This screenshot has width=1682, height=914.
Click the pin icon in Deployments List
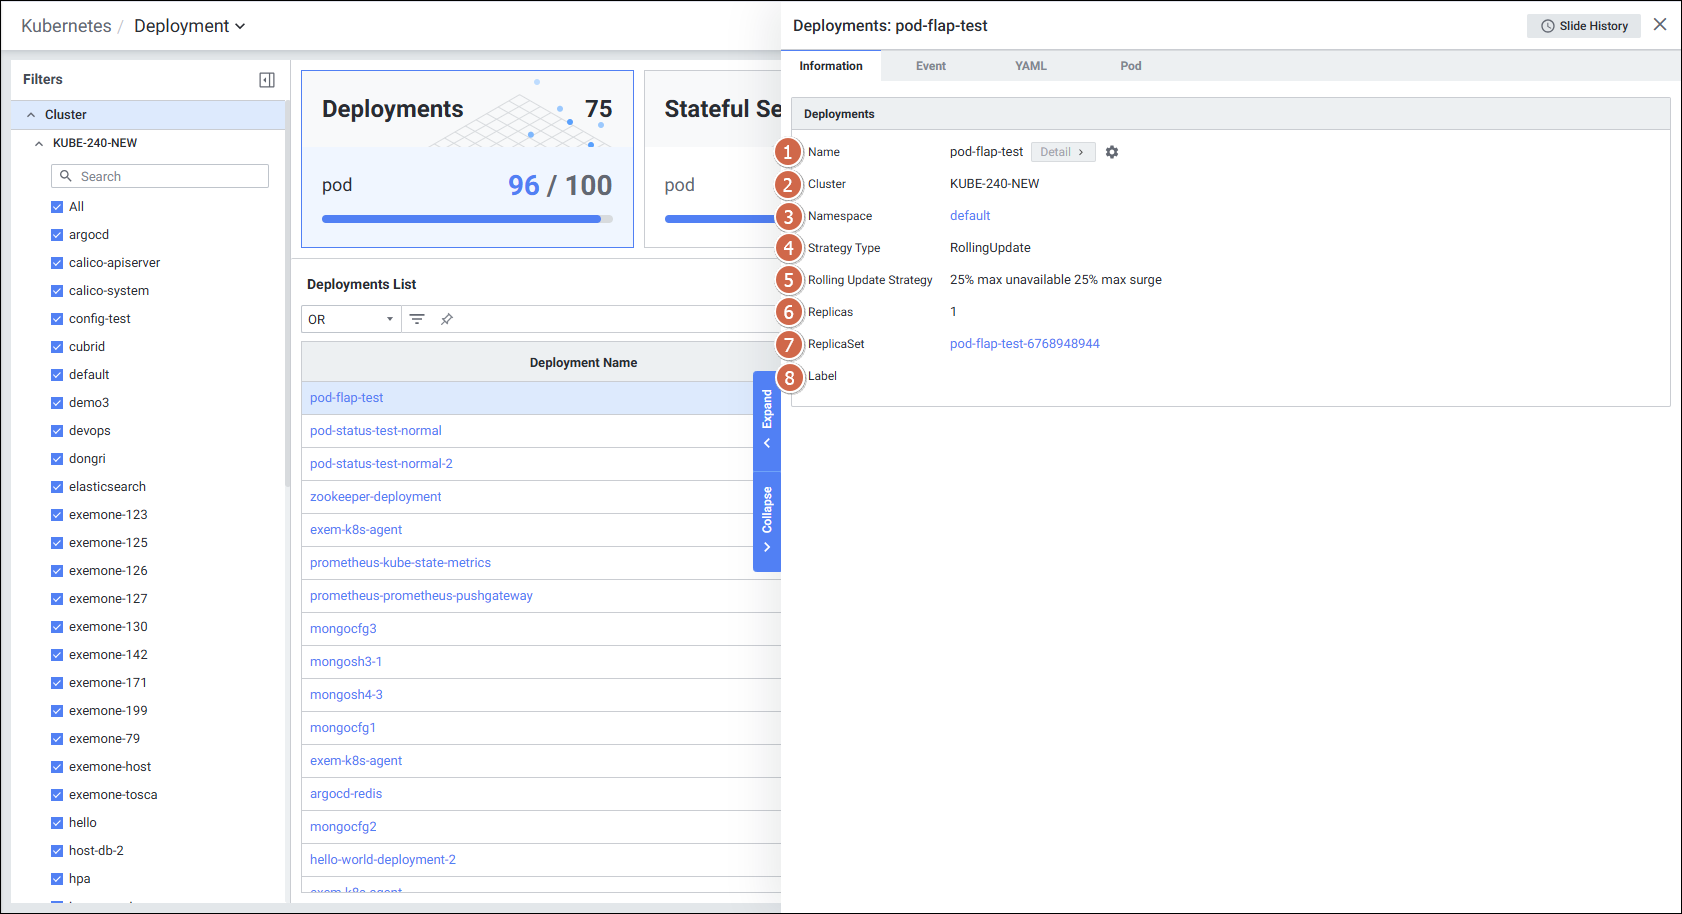point(447,319)
